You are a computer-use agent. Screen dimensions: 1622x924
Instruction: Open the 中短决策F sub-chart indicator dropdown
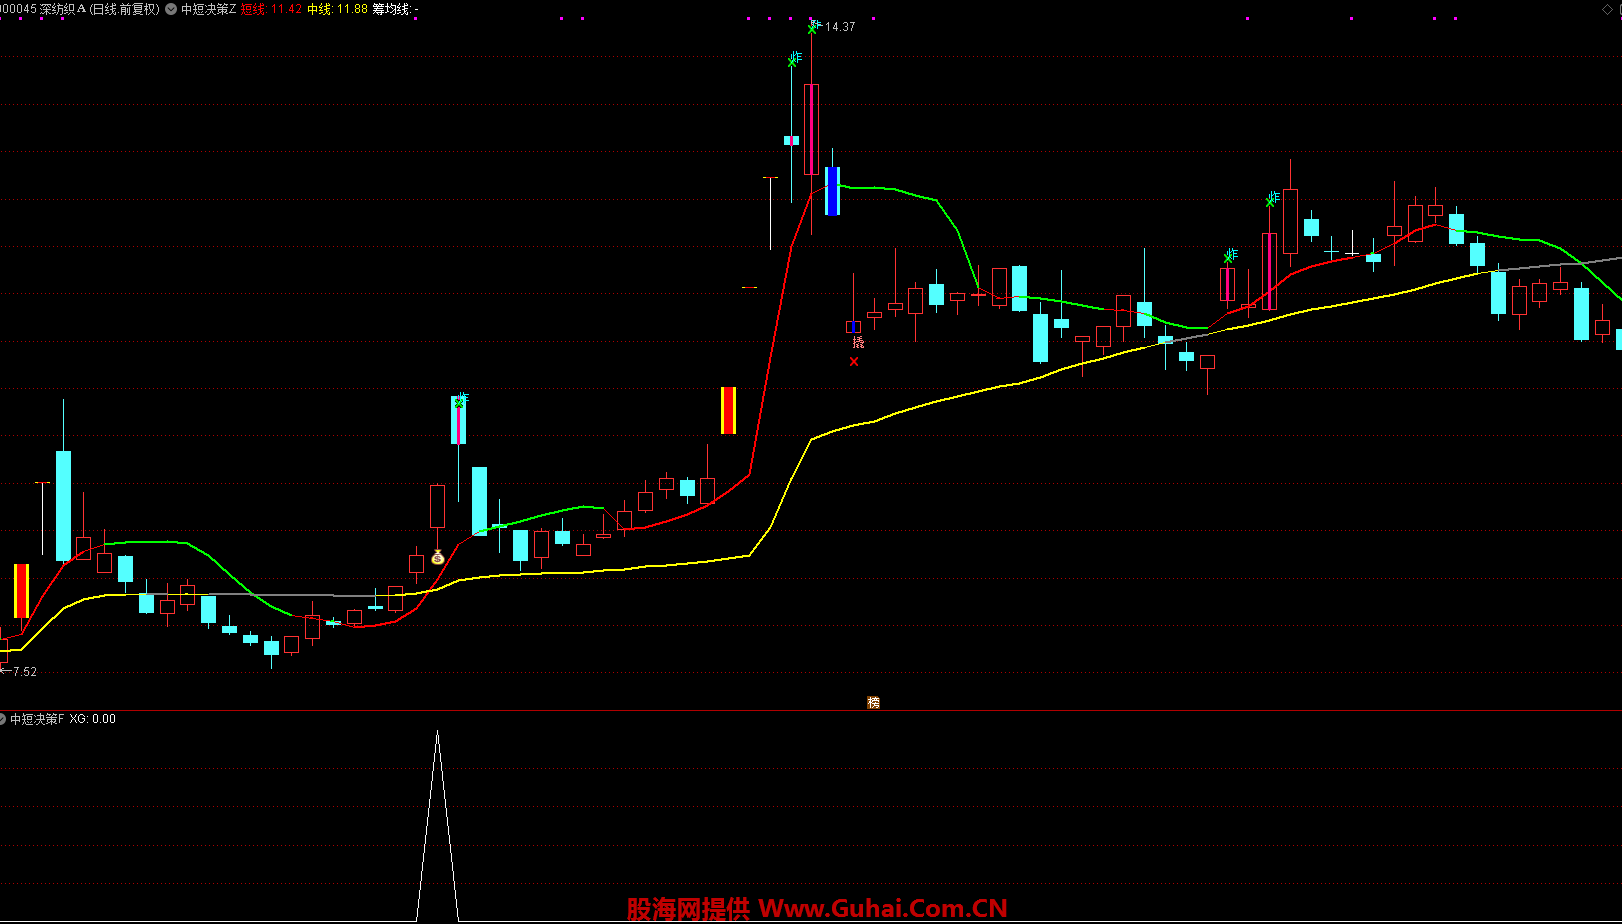pyautogui.click(x=2, y=719)
